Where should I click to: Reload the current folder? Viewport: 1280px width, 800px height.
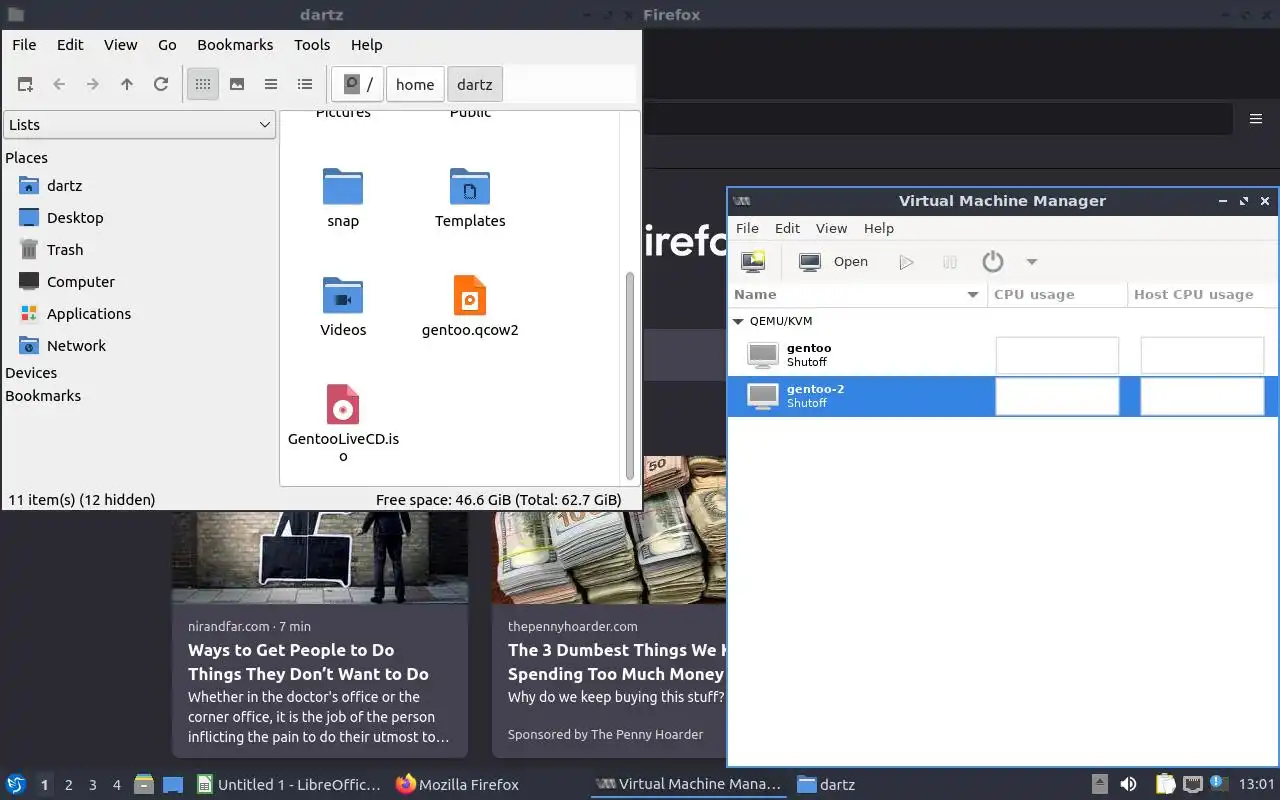point(161,84)
